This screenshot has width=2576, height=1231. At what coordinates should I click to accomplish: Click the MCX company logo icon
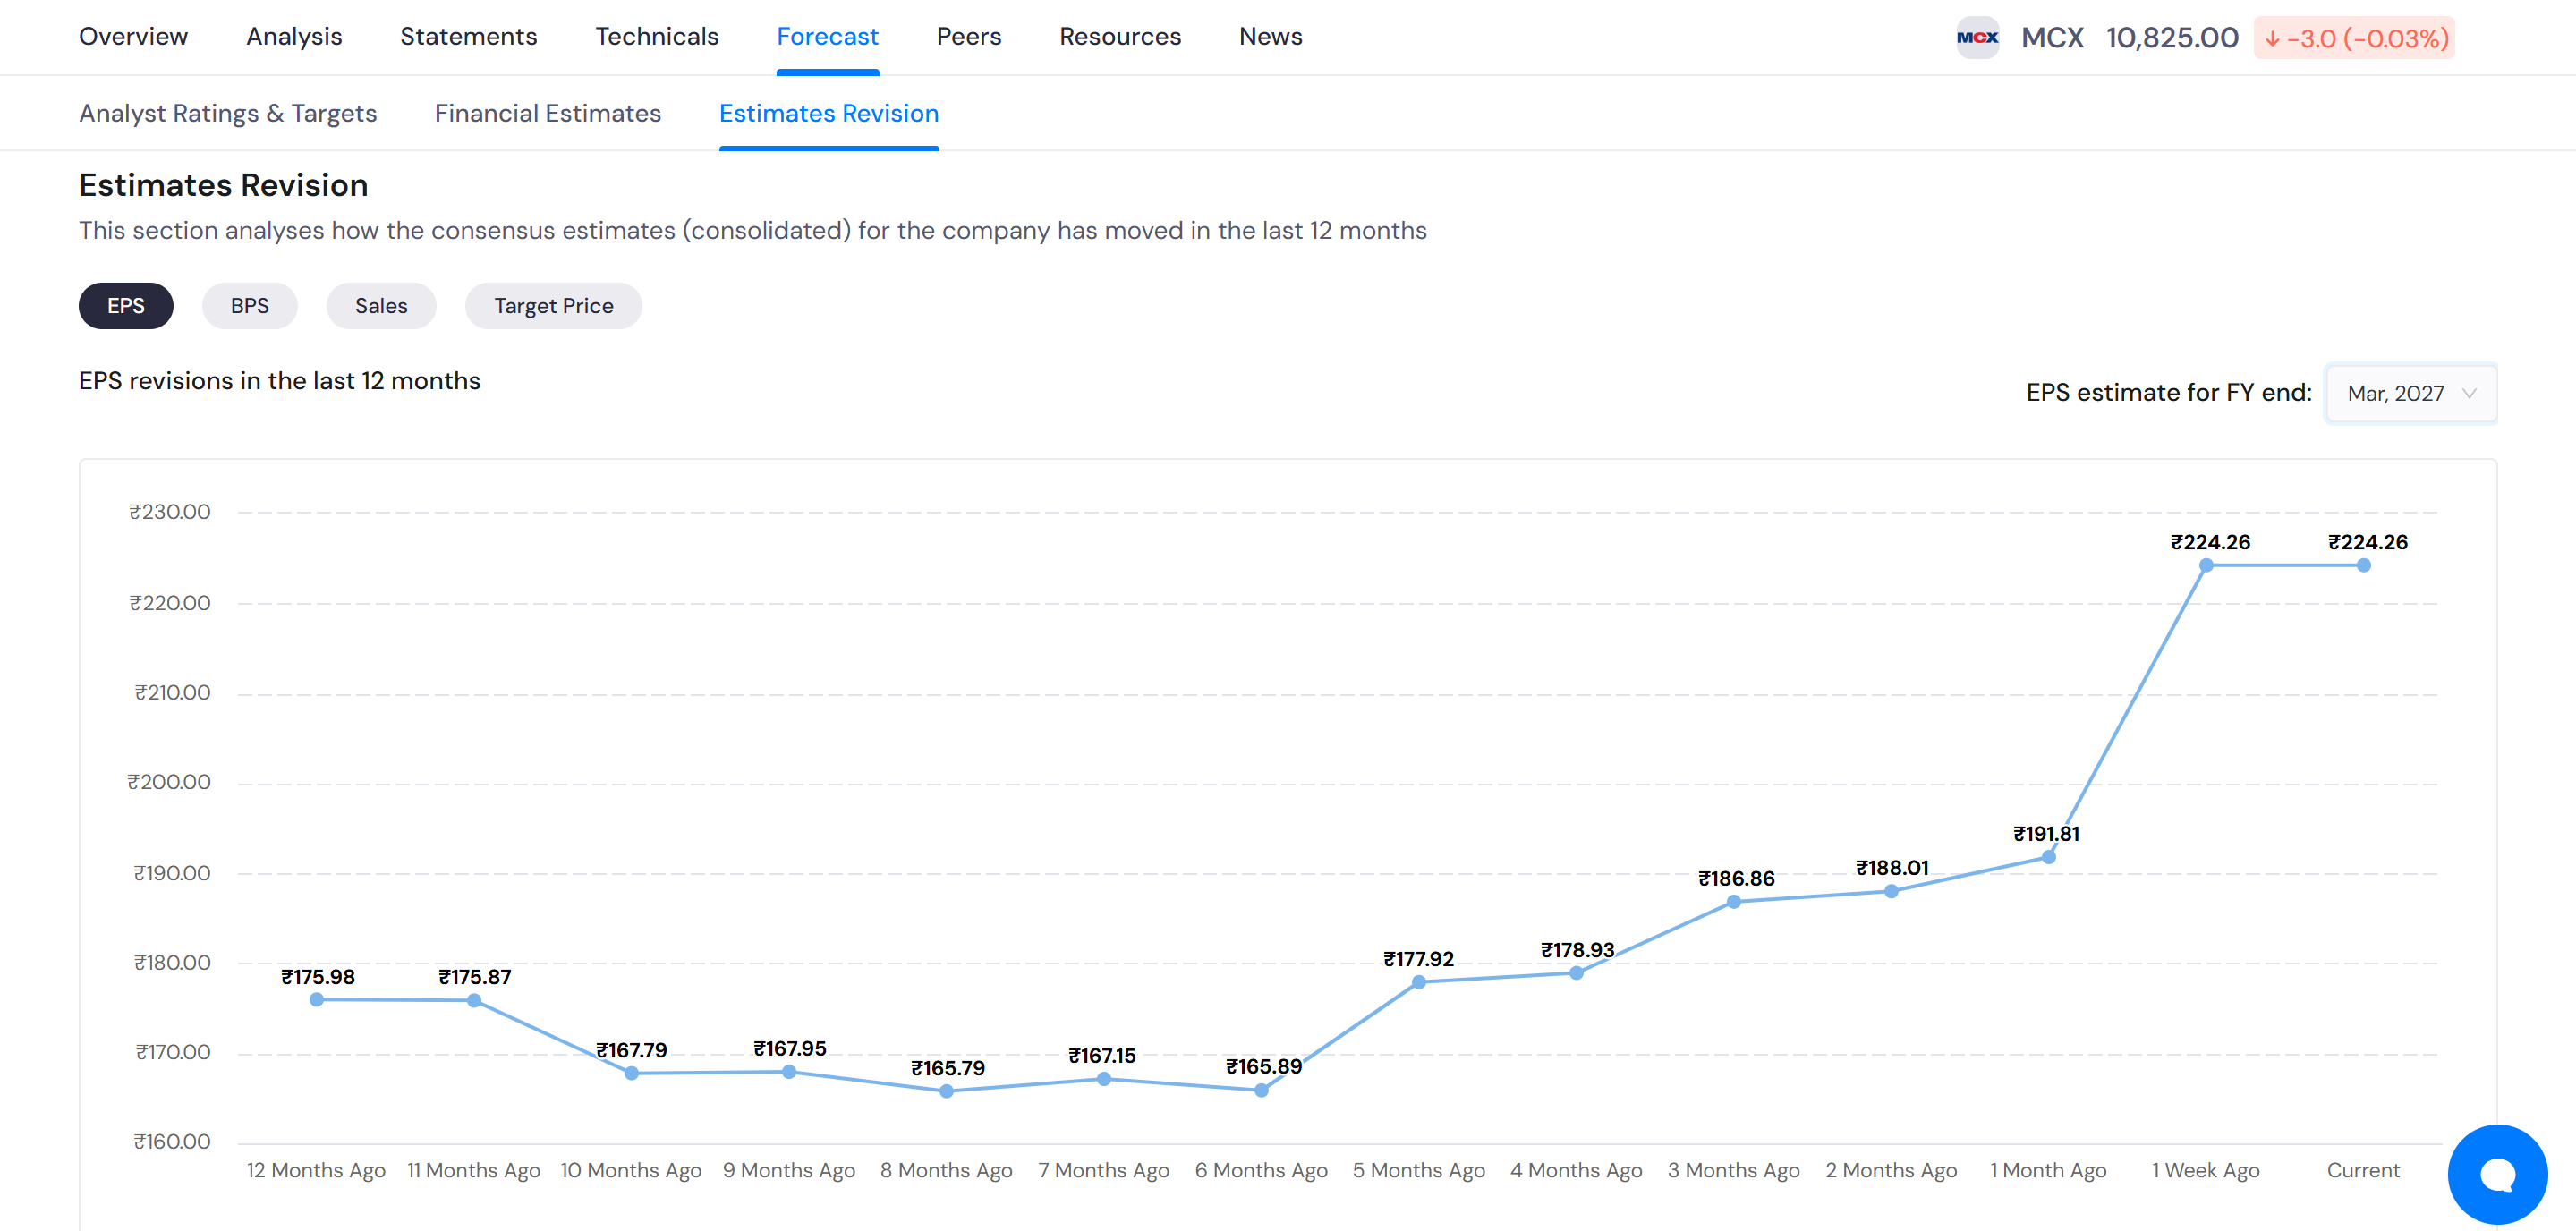click(x=1977, y=38)
